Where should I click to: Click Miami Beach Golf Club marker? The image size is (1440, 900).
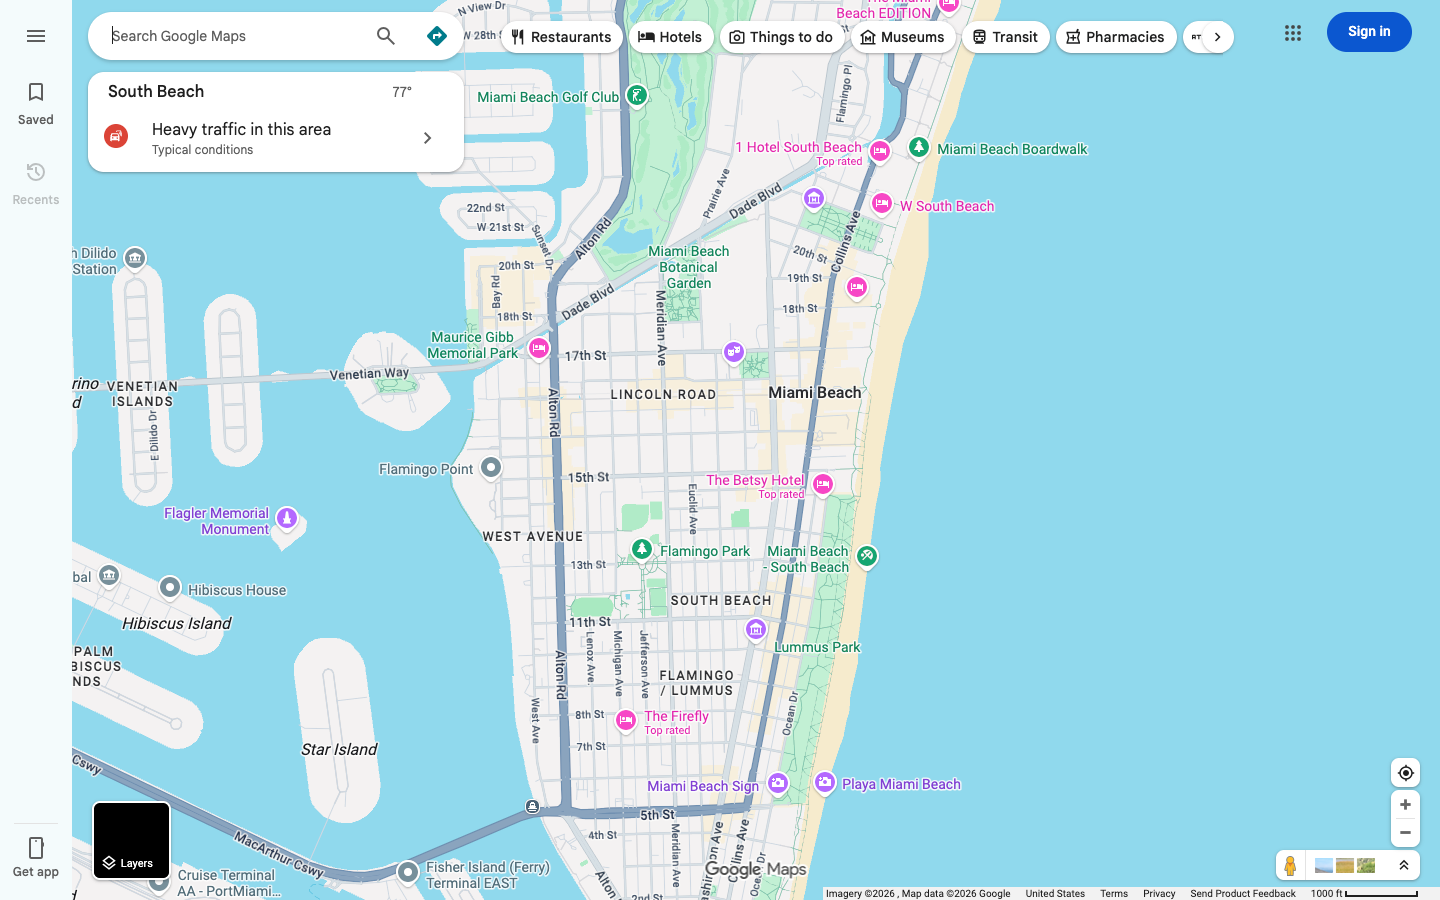click(636, 96)
